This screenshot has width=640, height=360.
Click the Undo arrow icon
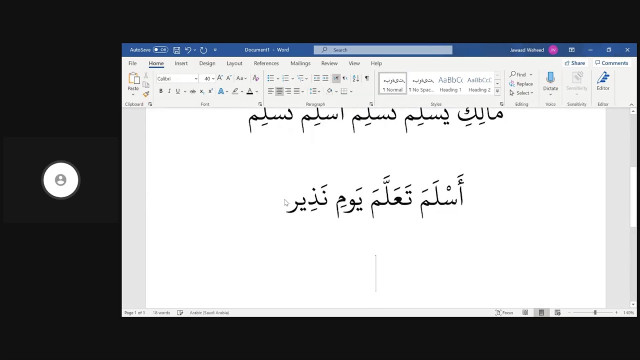click(x=188, y=50)
